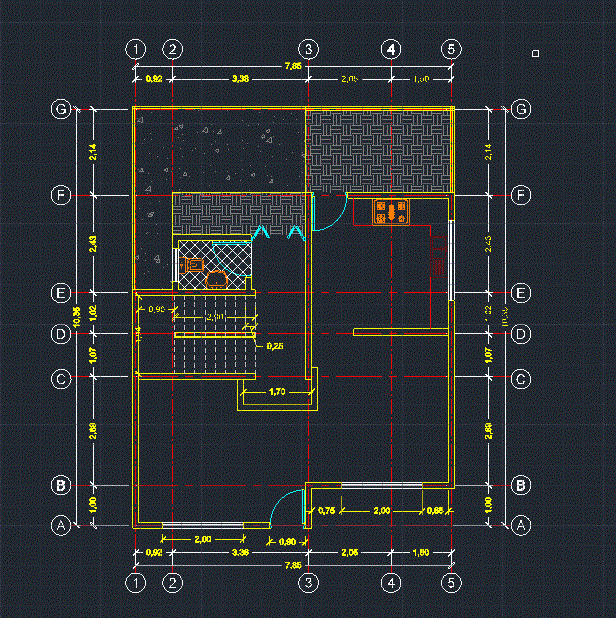Select the left-side 2,88 dimension text

pos(93,431)
